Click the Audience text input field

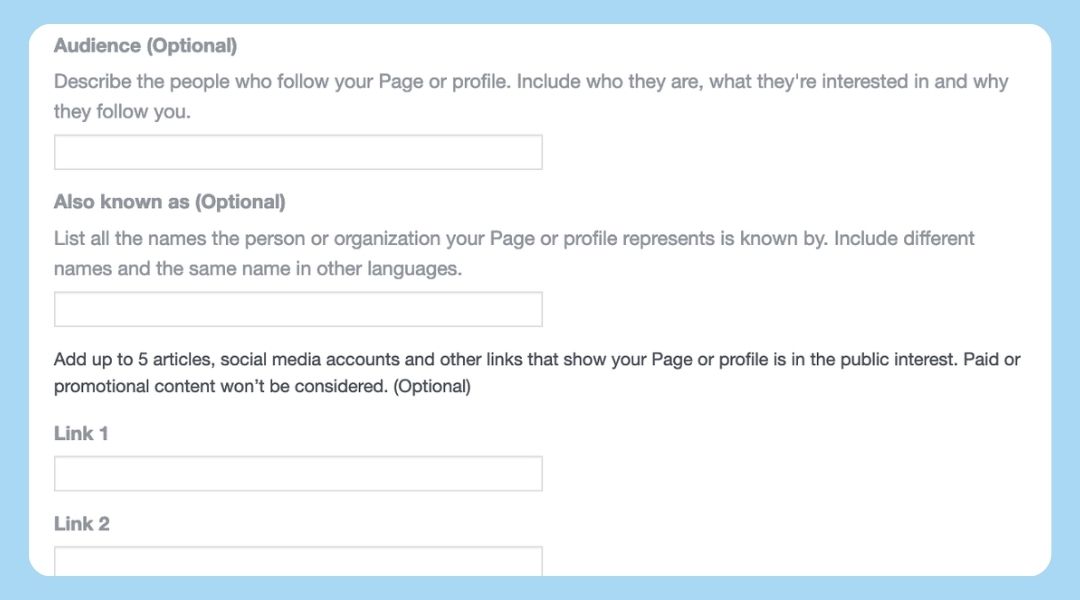tap(298, 152)
